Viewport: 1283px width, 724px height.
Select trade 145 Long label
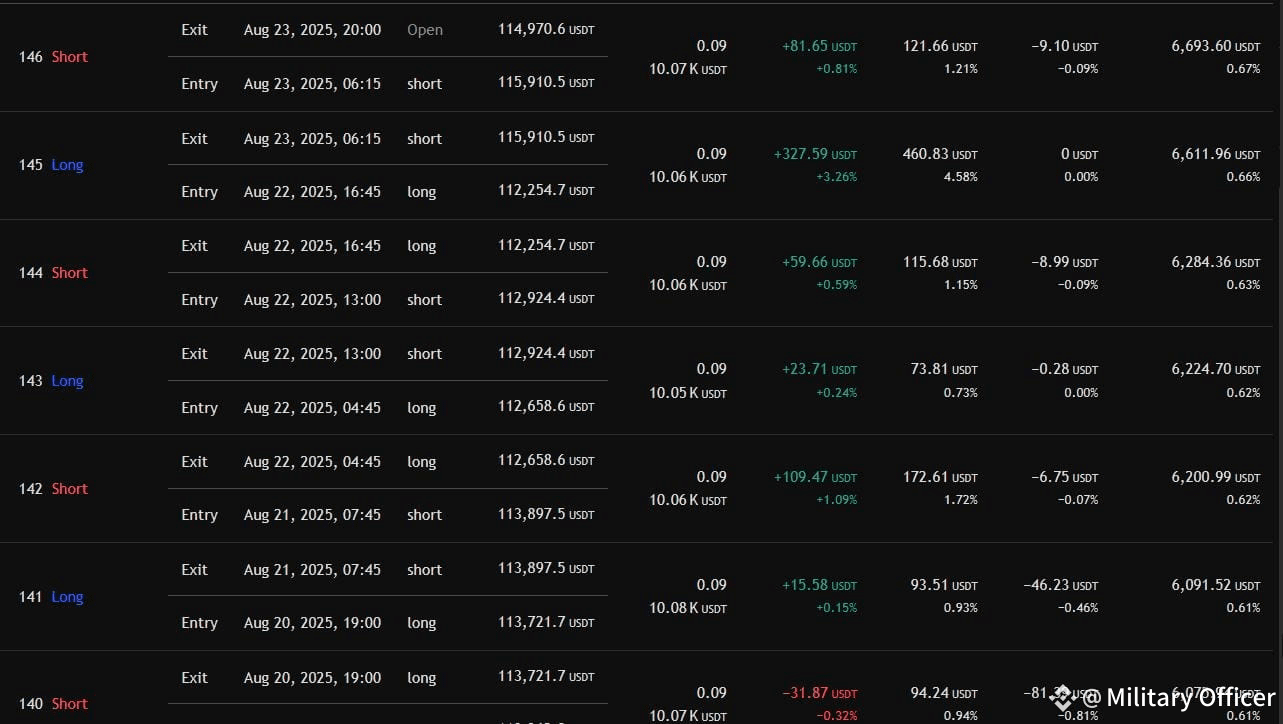click(x=52, y=165)
